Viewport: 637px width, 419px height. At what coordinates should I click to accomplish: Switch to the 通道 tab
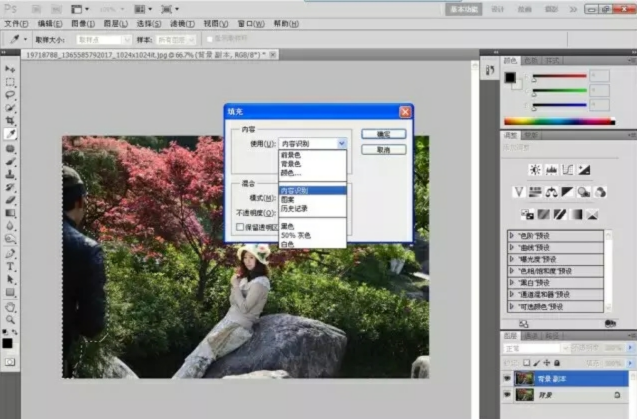coord(531,336)
